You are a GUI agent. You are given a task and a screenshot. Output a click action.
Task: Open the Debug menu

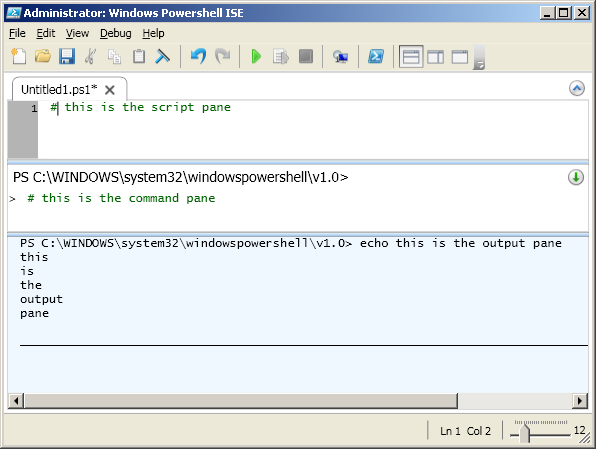pyautogui.click(x=116, y=33)
